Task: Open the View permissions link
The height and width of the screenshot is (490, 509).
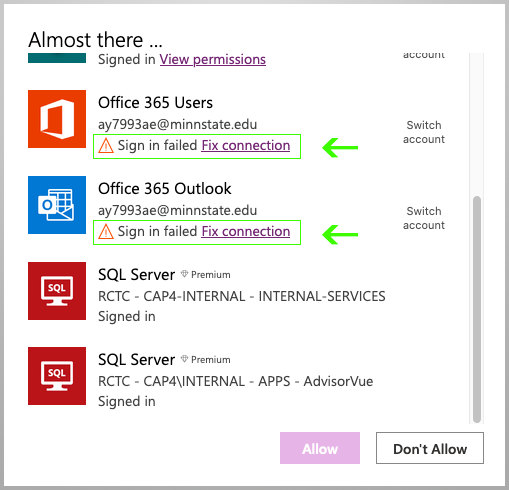Action: (213, 60)
